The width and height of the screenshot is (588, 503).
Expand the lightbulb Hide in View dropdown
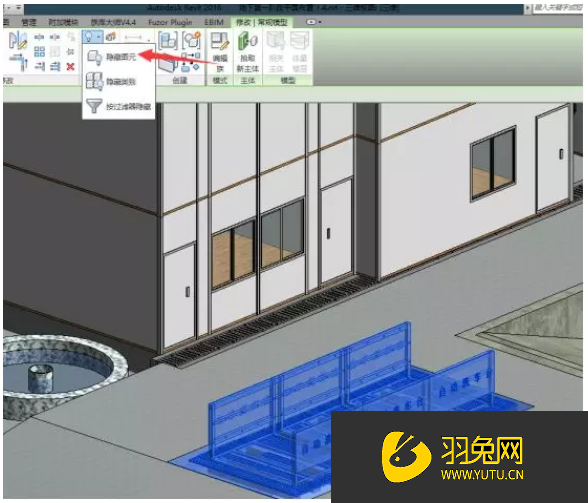click(92, 37)
